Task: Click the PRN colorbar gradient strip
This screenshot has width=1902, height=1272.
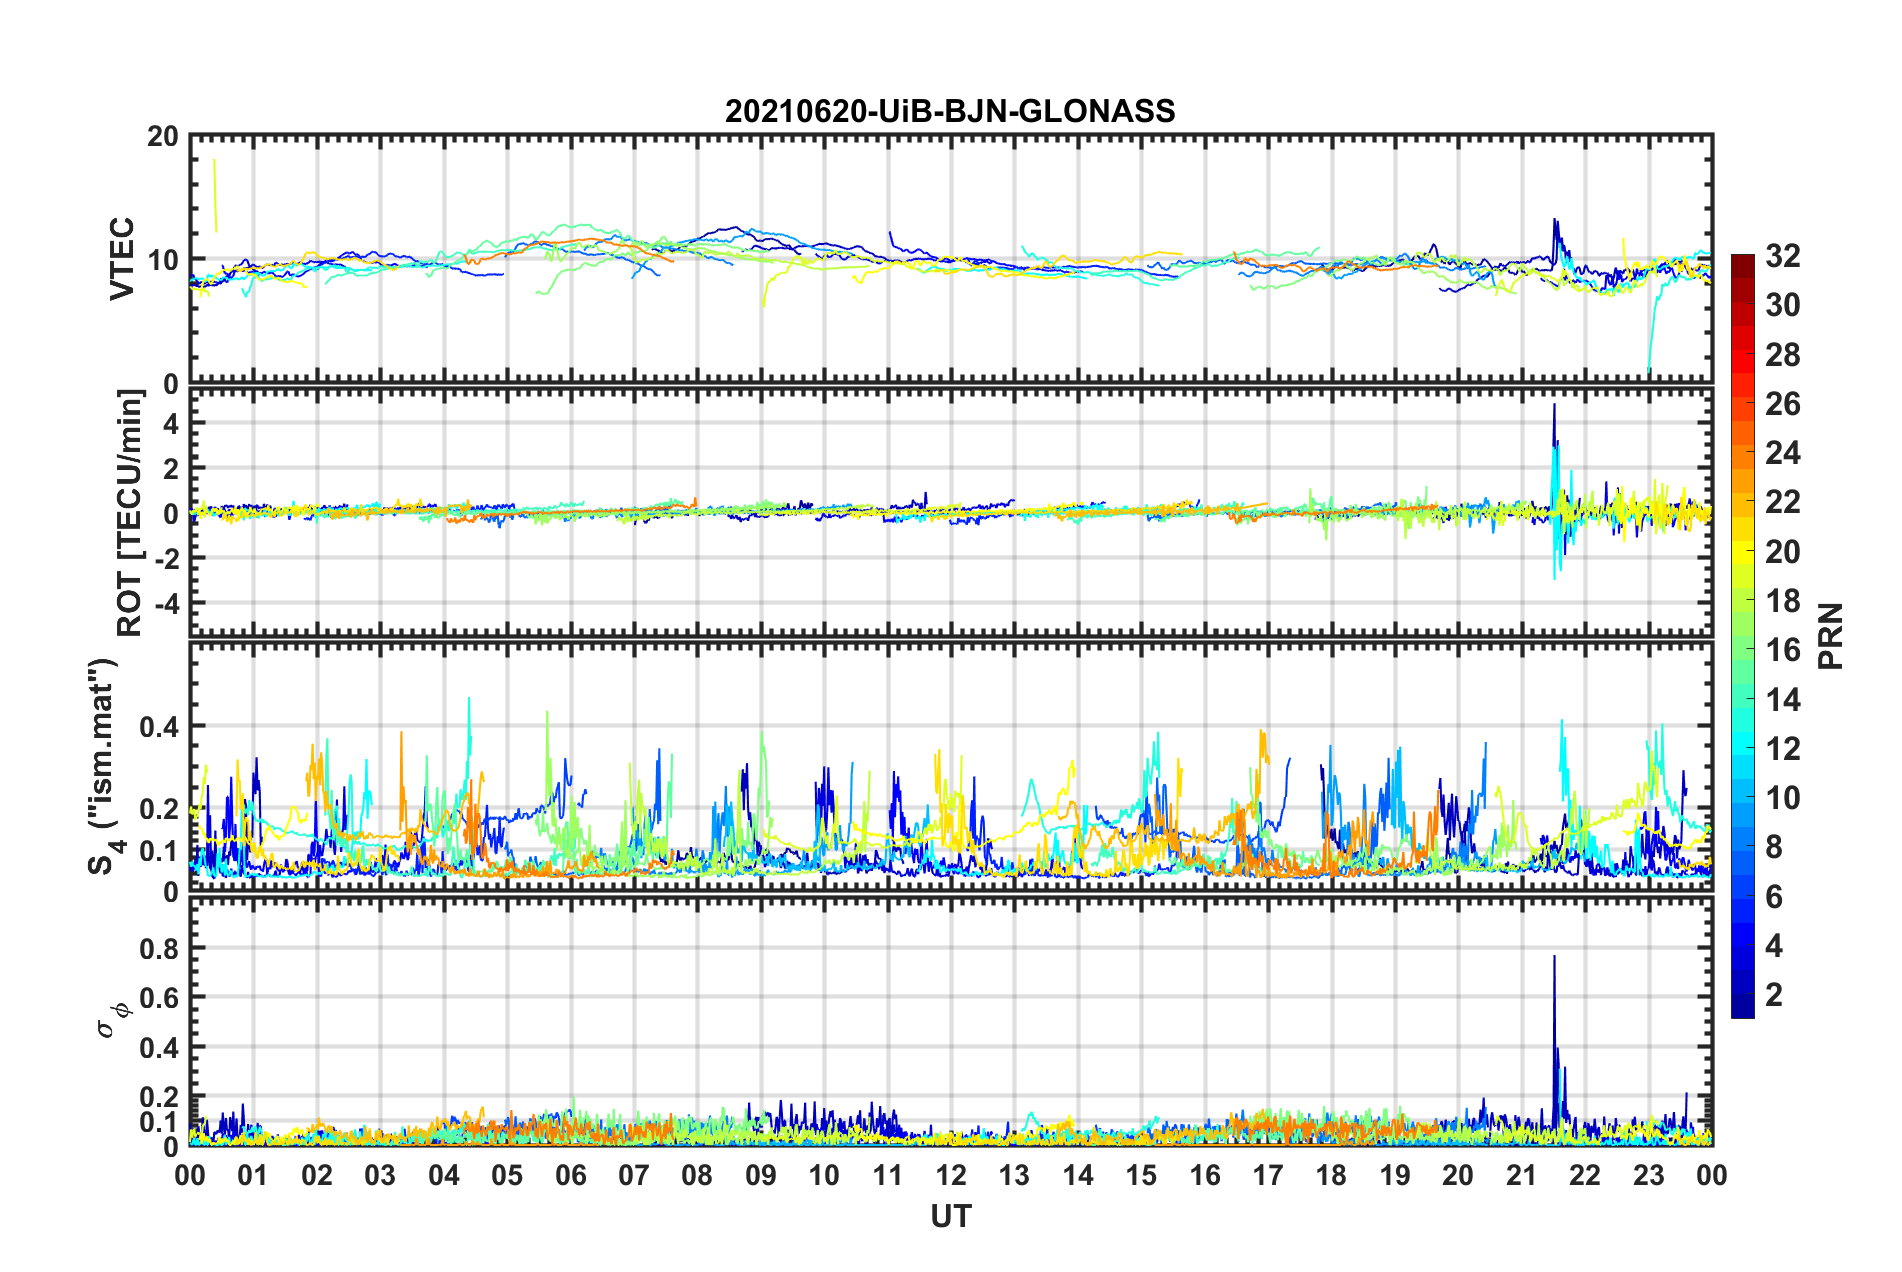Action: [x=1742, y=636]
